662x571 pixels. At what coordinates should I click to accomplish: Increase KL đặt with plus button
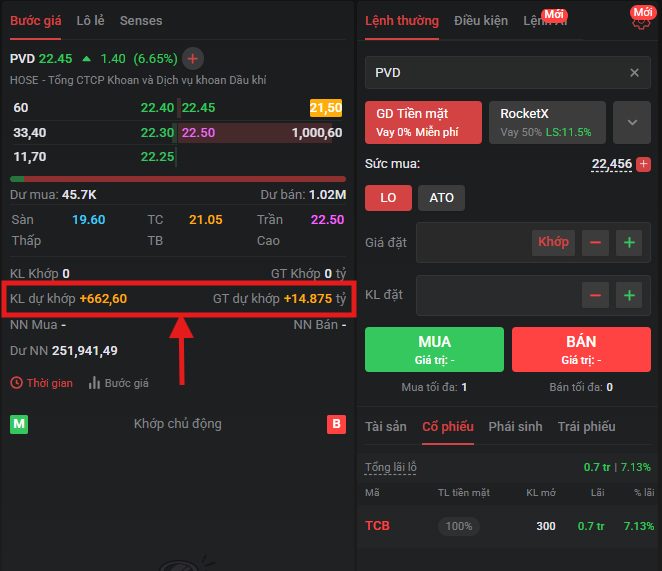[x=628, y=295]
